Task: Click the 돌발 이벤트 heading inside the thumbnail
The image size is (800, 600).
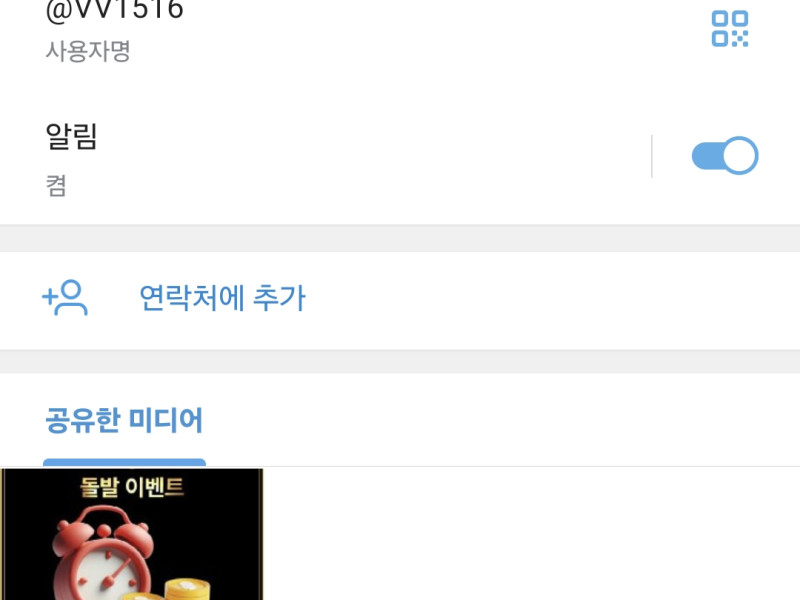Action: (x=132, y=486)
